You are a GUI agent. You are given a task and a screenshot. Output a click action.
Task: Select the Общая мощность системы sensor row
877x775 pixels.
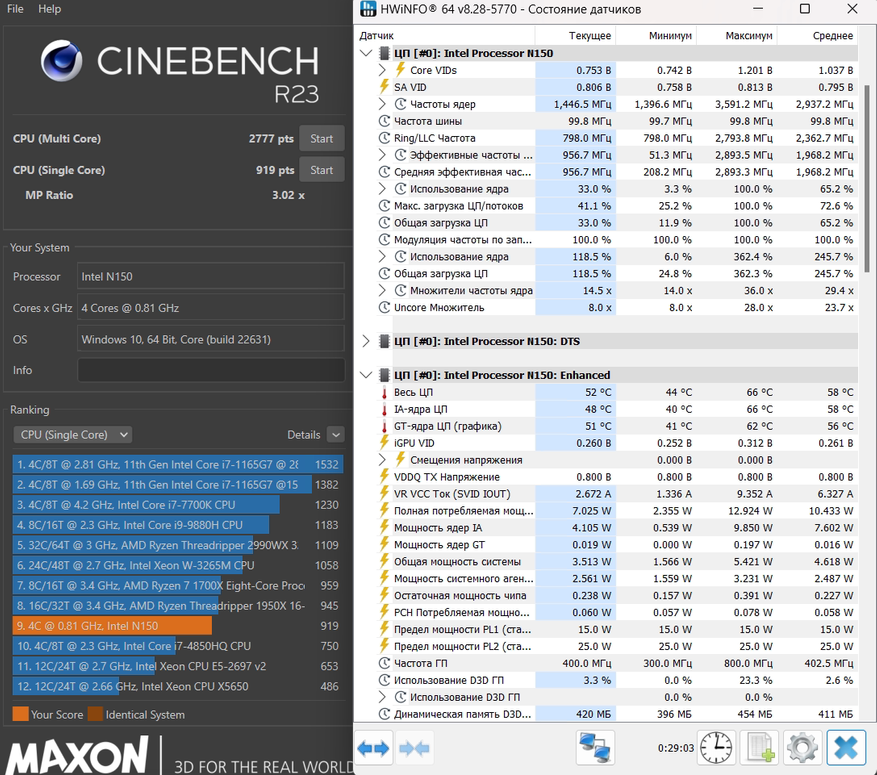[617, 561]
